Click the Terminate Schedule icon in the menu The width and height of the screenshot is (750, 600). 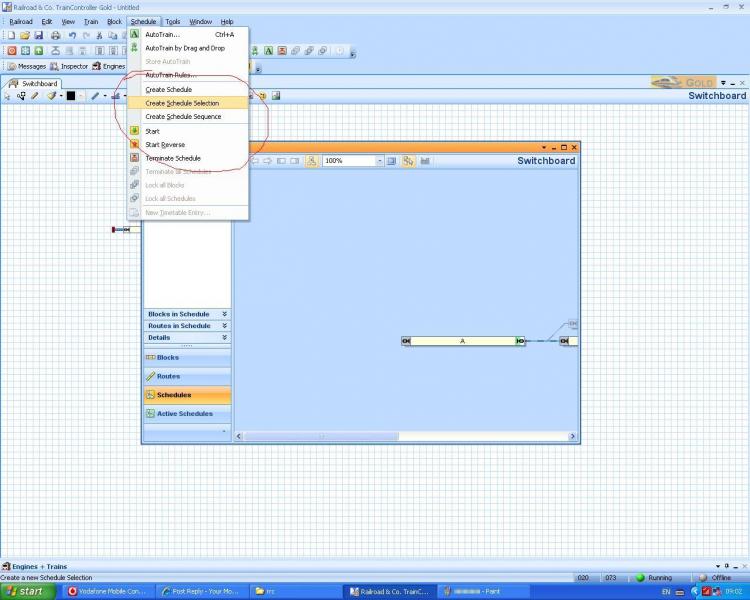click(x=134, y=158)
